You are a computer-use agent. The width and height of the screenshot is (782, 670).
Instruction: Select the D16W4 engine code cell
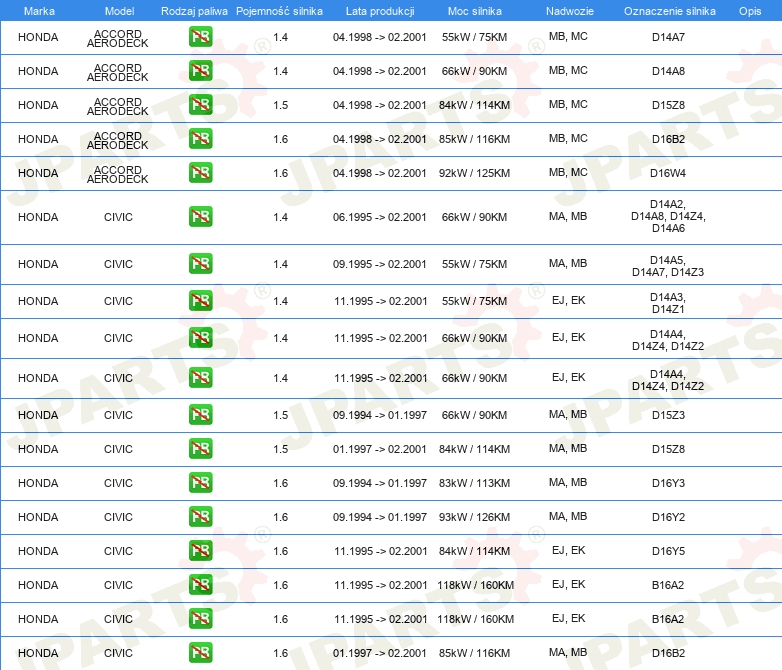[x=668, y=173]
